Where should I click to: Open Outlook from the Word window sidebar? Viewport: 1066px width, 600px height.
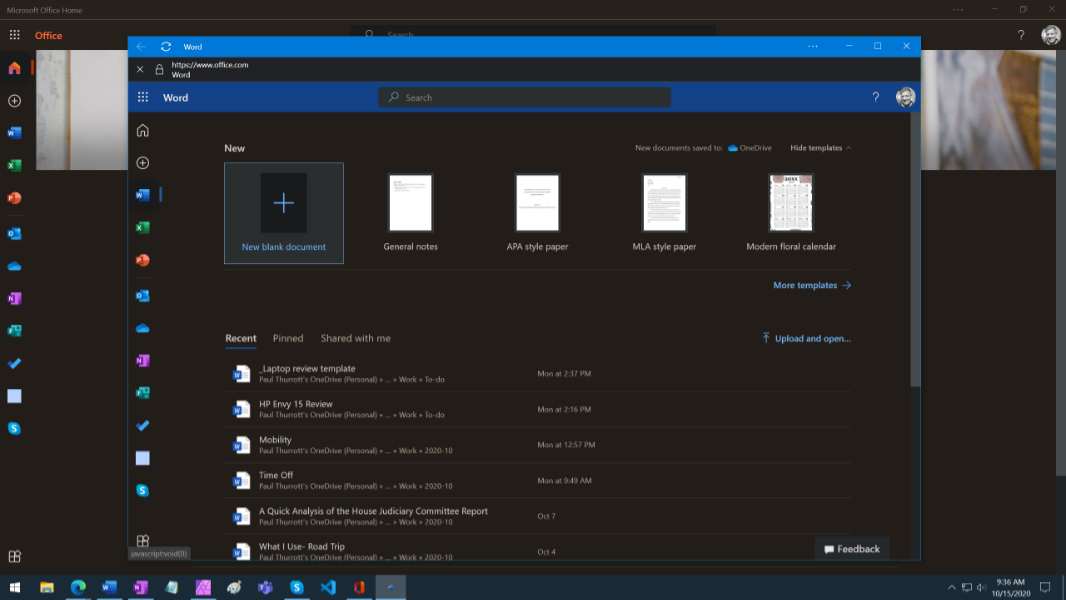pos(143,296)
